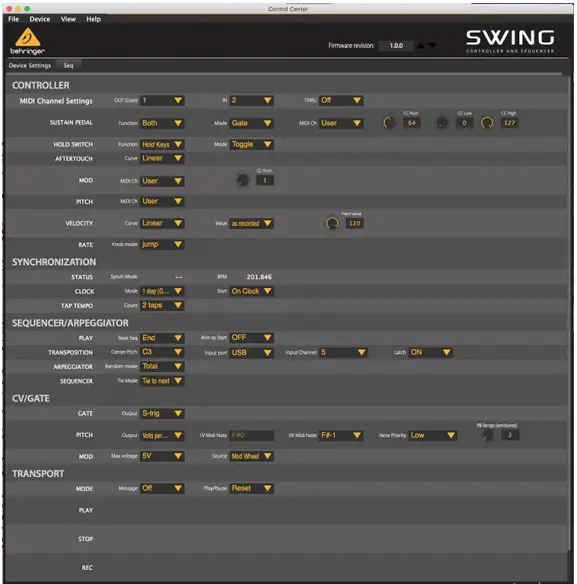Adjust Sustain Pedal CC Low knob
Screen dimensions: 577x584
442,123
